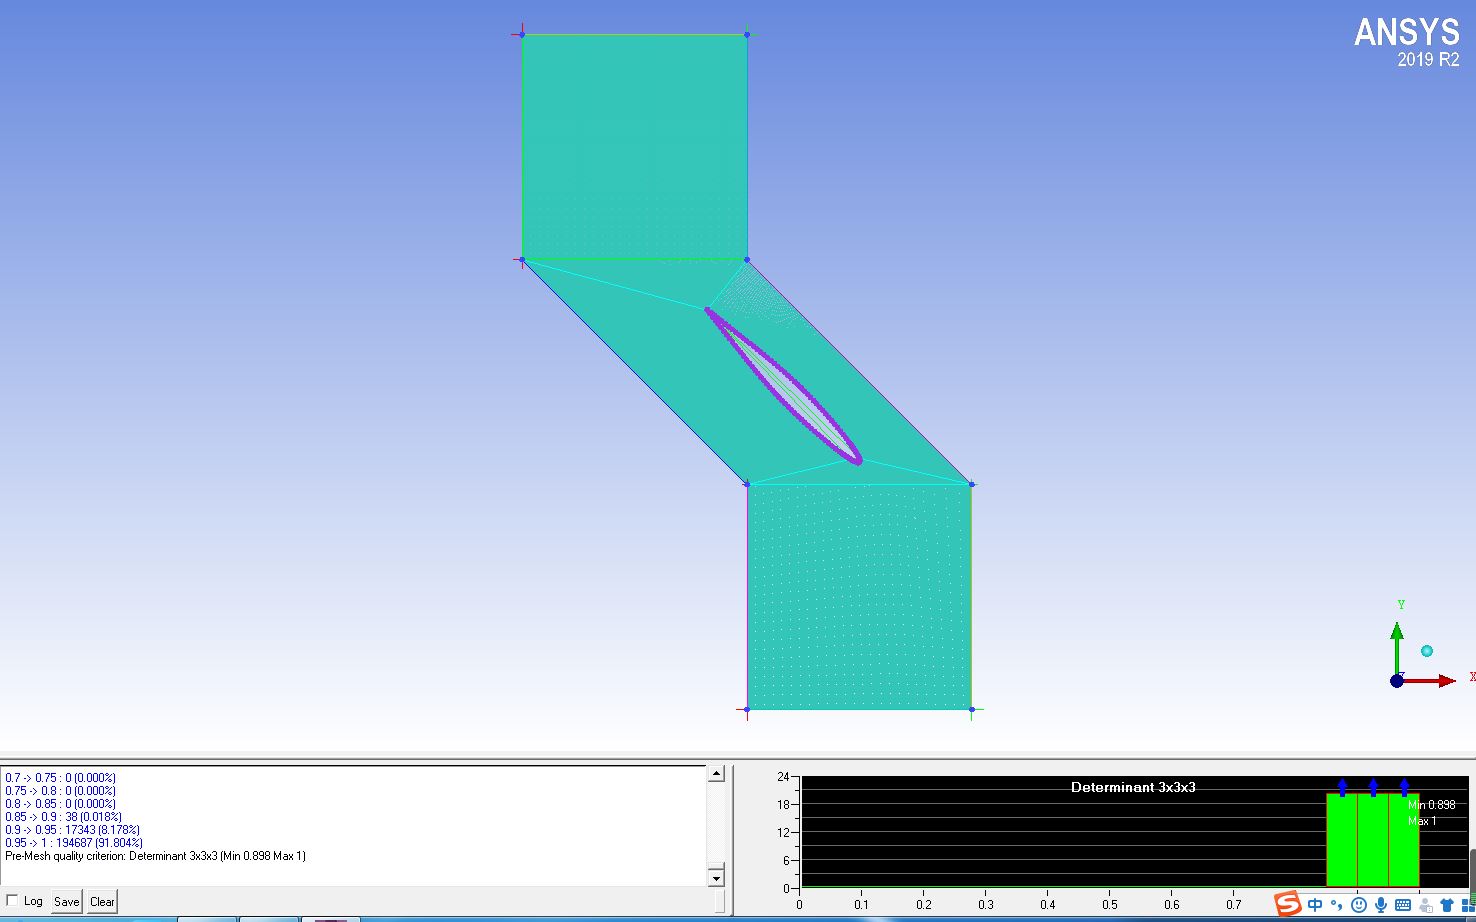Click the '0.7 -> 0.75 : 0 (0.000%)' line
This screenshot has height=922, width=1476.
pyautogui.click(x=60, y=778)
